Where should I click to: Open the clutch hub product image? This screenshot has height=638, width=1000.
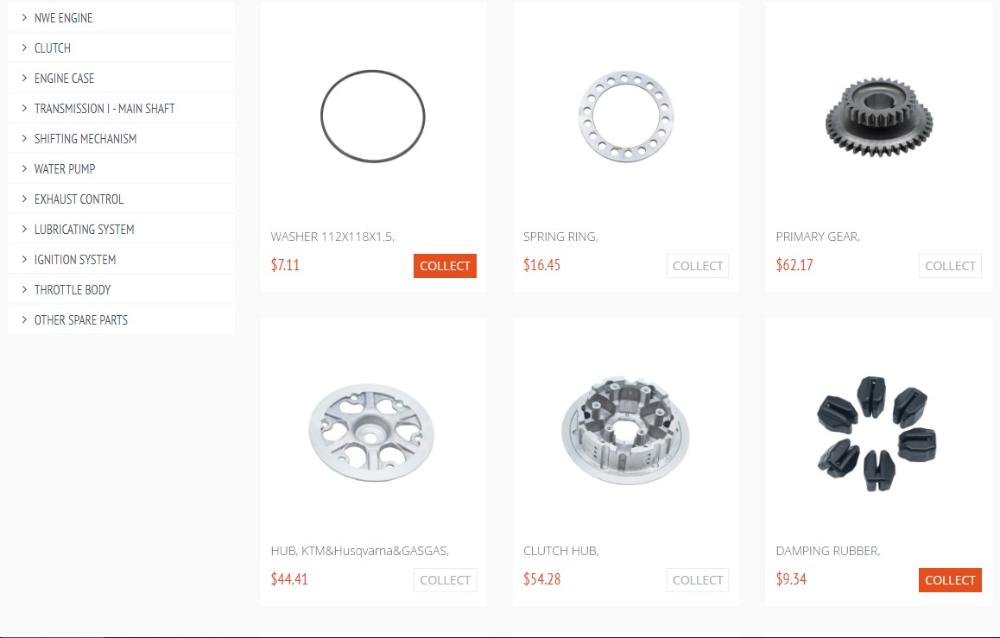[x=626, y=431]
